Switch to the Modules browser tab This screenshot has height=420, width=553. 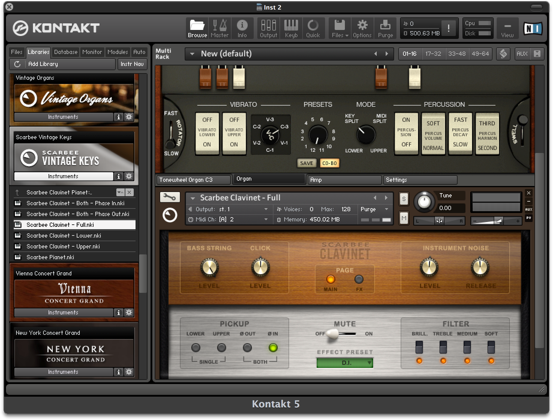118,52
